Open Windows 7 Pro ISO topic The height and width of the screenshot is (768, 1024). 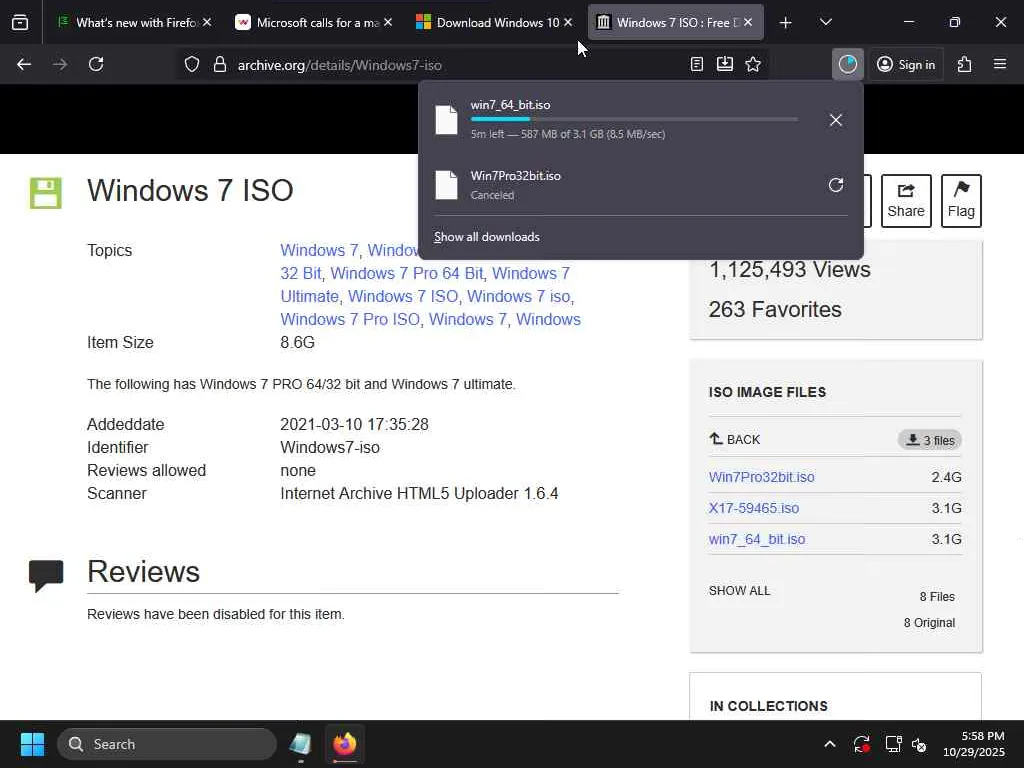click(x=350, y=319)
